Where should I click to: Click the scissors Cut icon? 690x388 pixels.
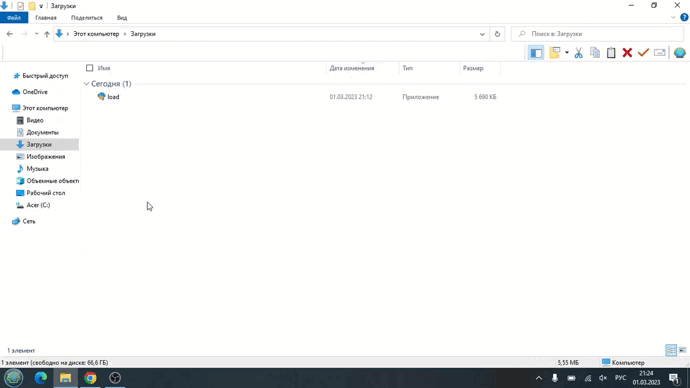[x=578, y=53]
